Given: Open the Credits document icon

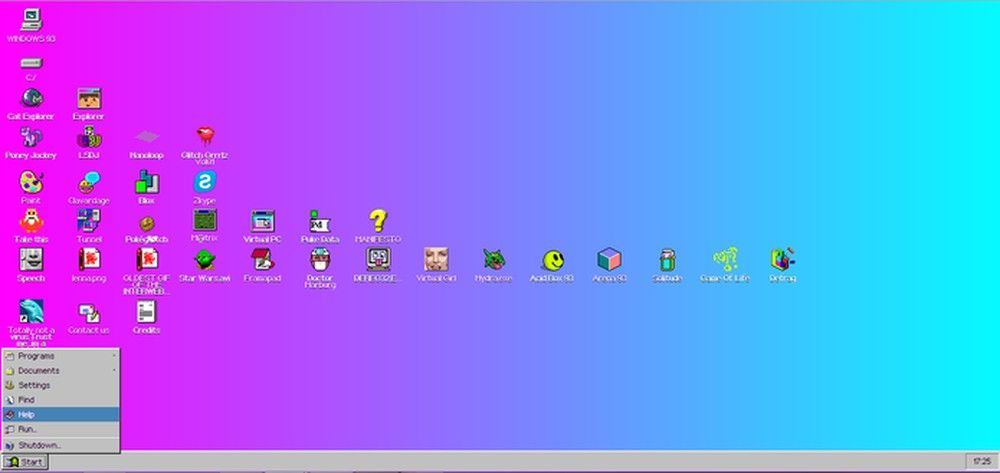Looking at the screenshot, I should click(x=147, y=312).
